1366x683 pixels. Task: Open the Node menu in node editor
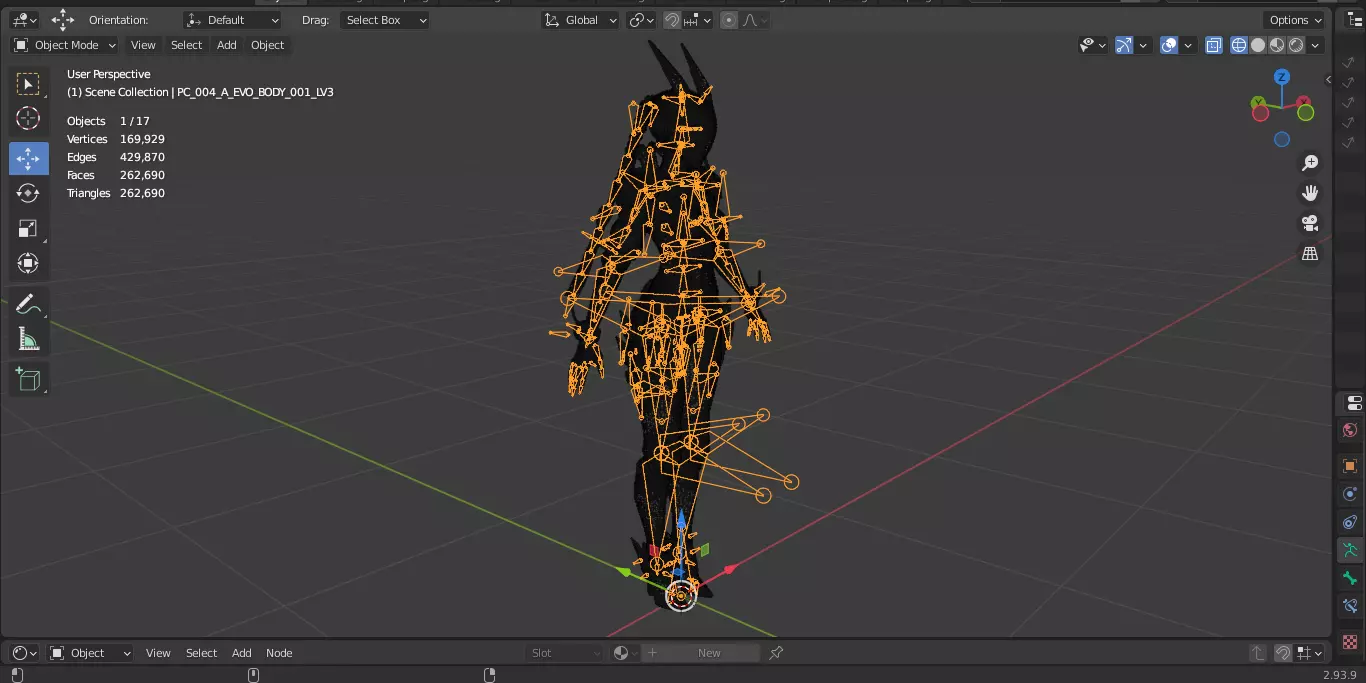[x=279, y=653]
